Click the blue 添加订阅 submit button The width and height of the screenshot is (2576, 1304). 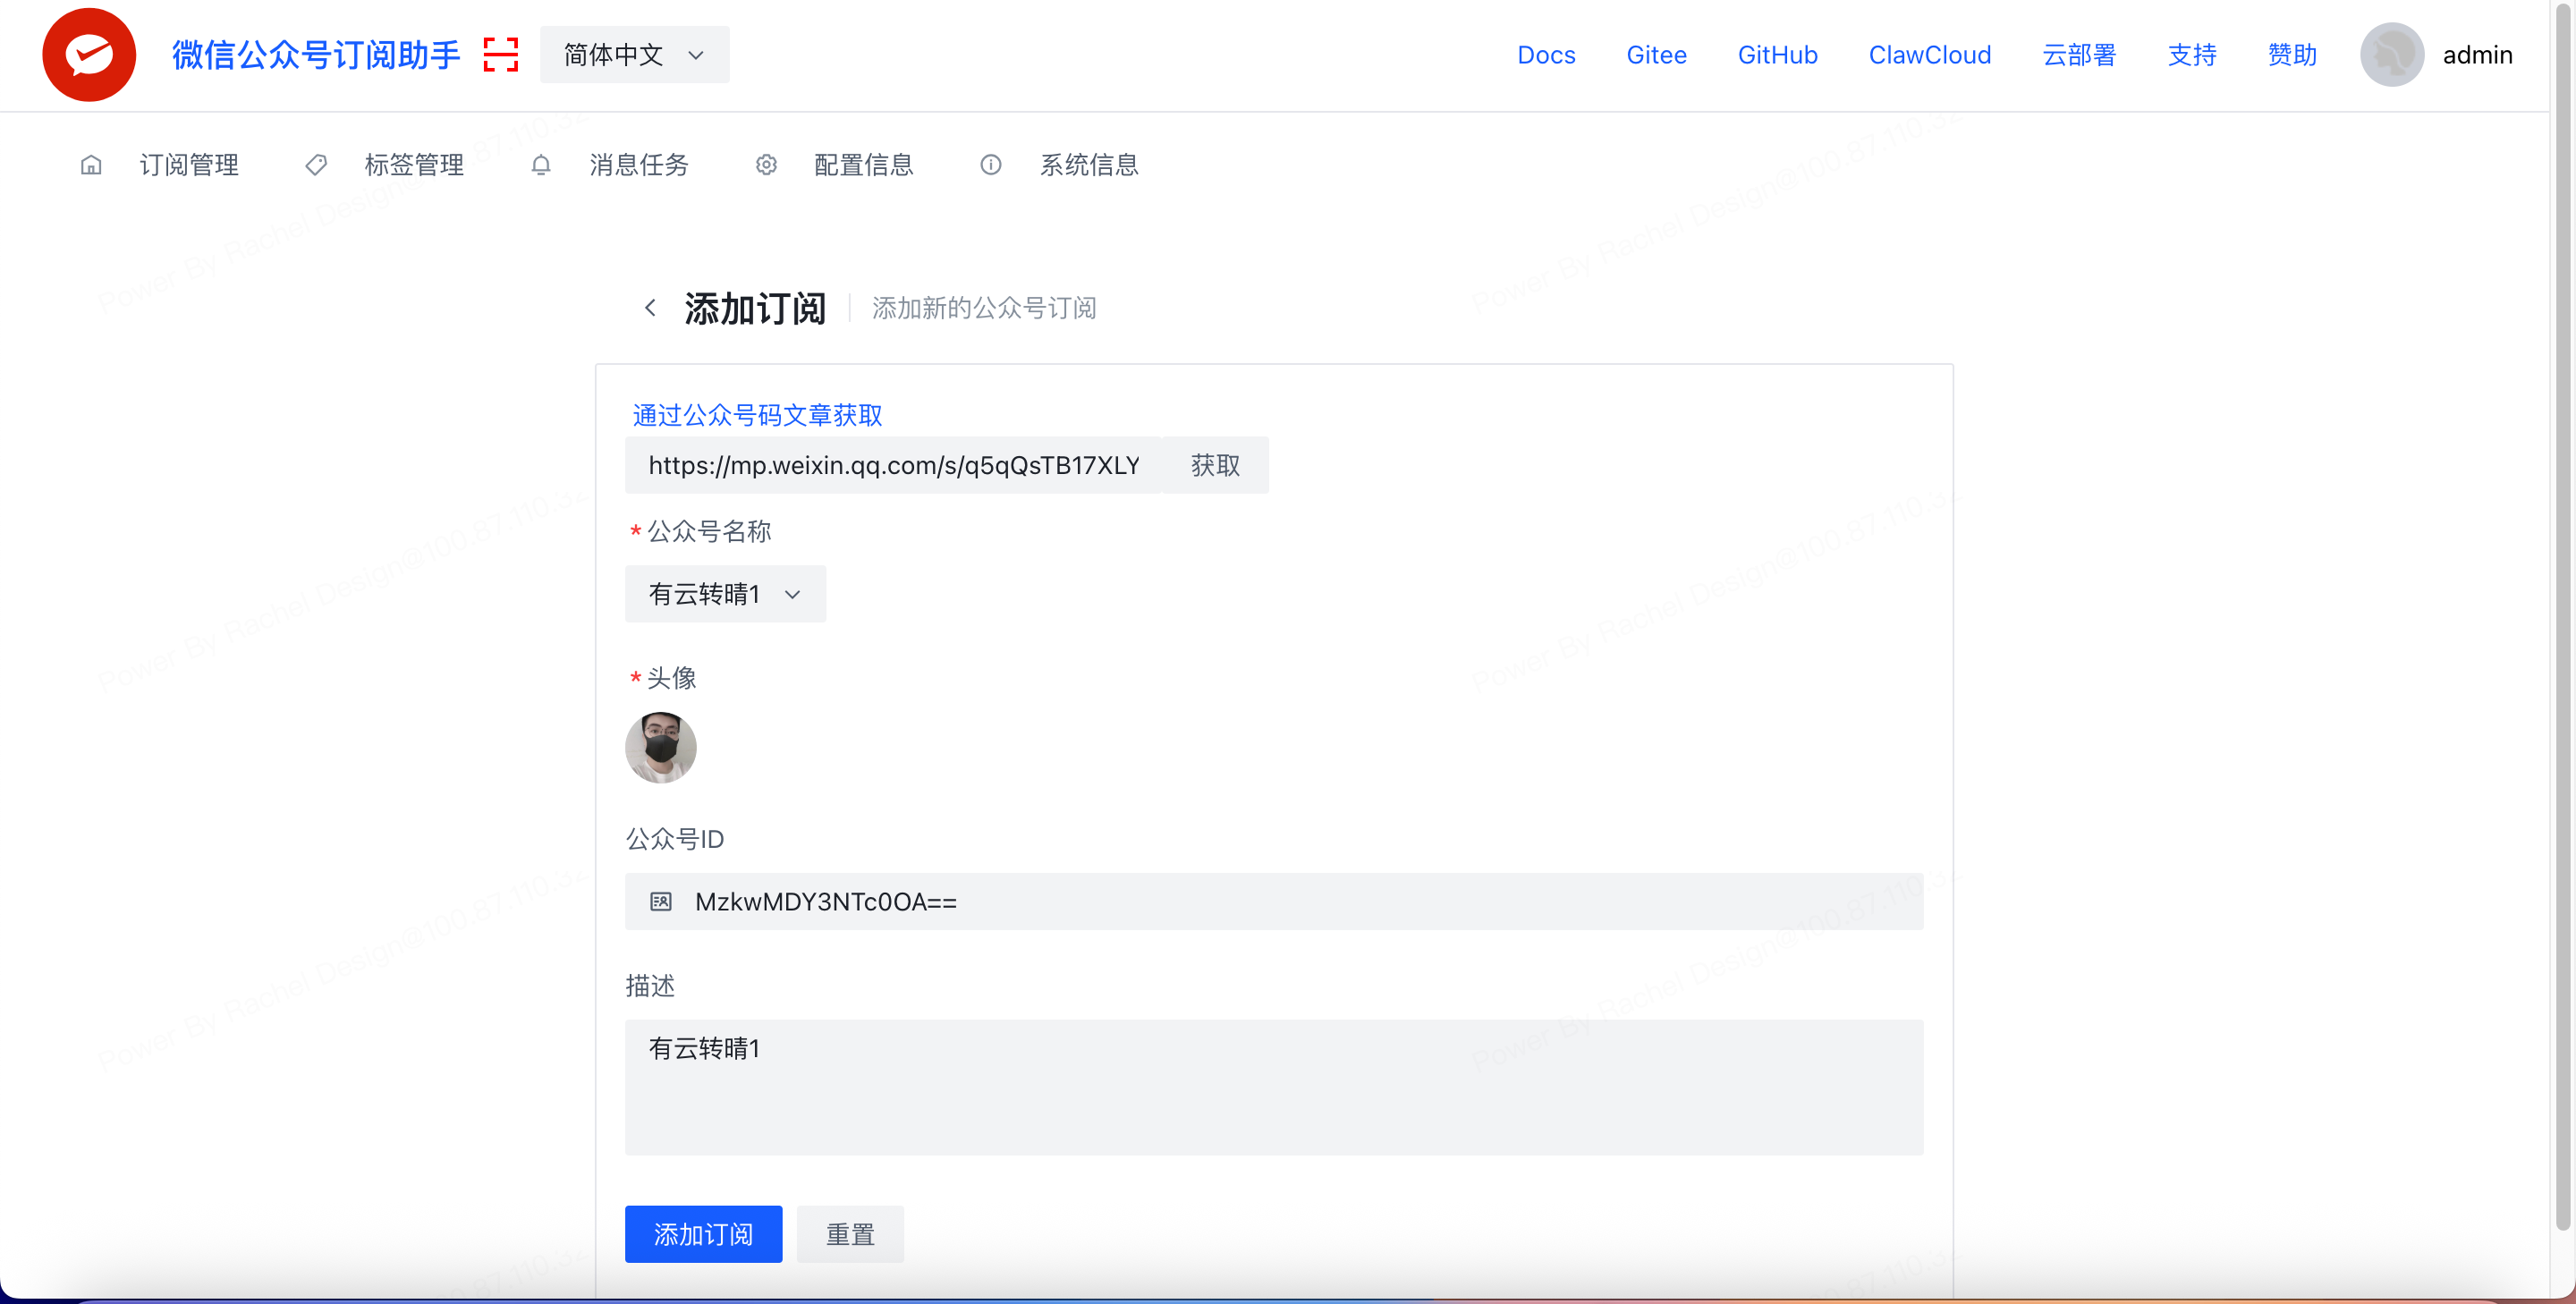tap(703, 1234)
